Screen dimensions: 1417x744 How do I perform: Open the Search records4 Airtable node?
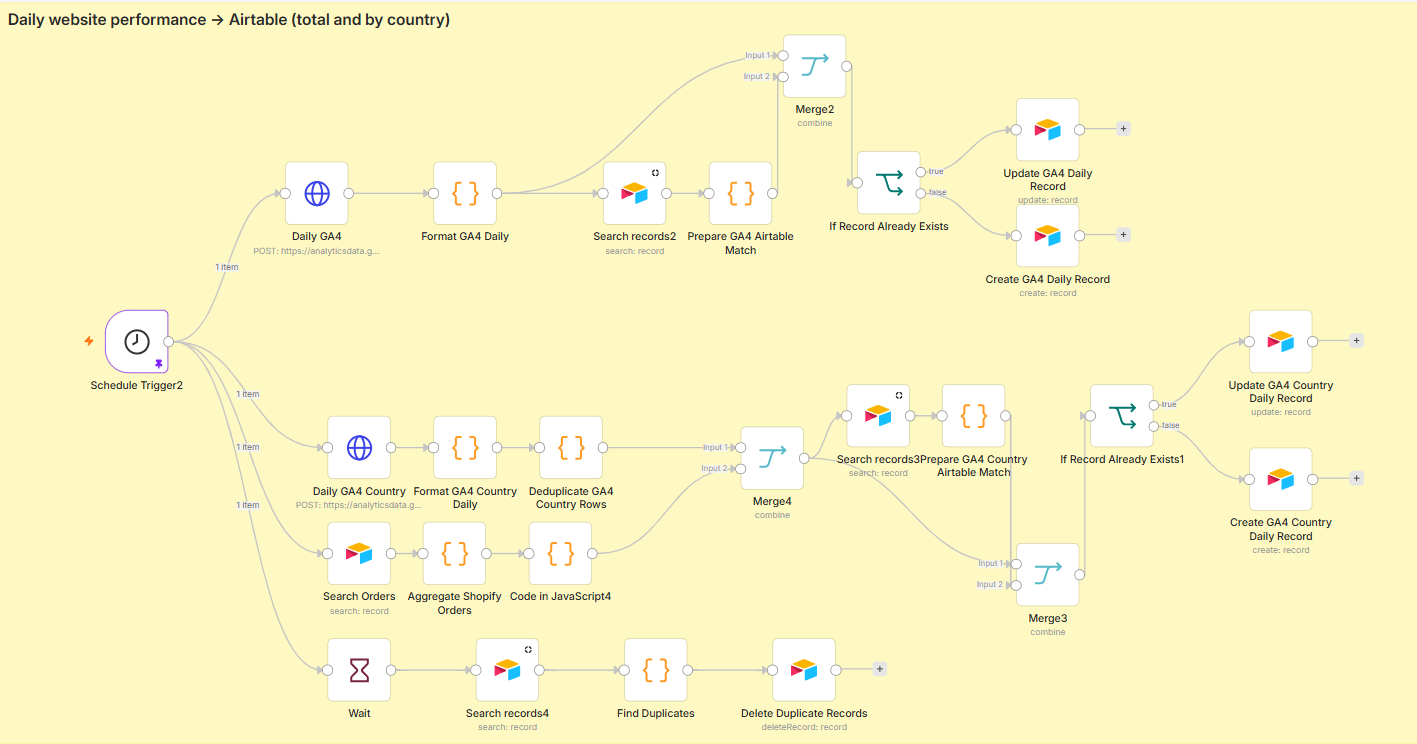(x=507, y=671)
